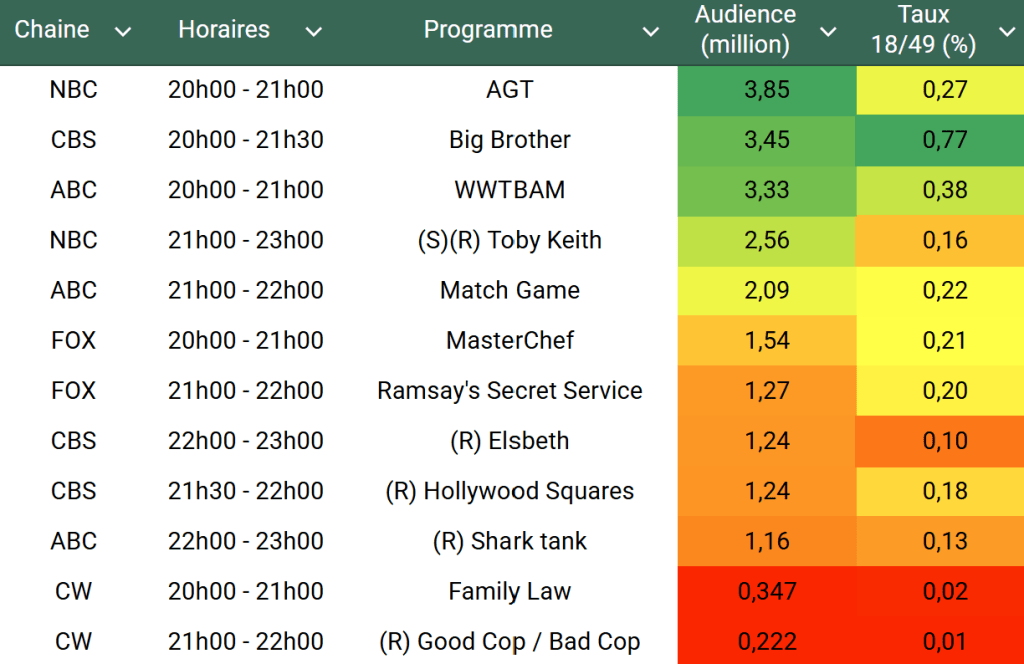Select the dark green 0,77 rating cell

[x=945, y=140]
